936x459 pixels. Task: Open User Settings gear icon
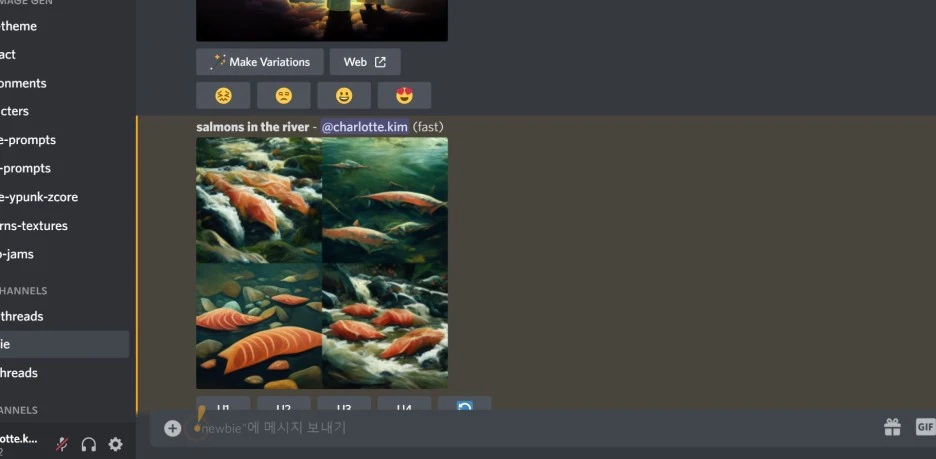pyautogui.click(x=115, y=444)
